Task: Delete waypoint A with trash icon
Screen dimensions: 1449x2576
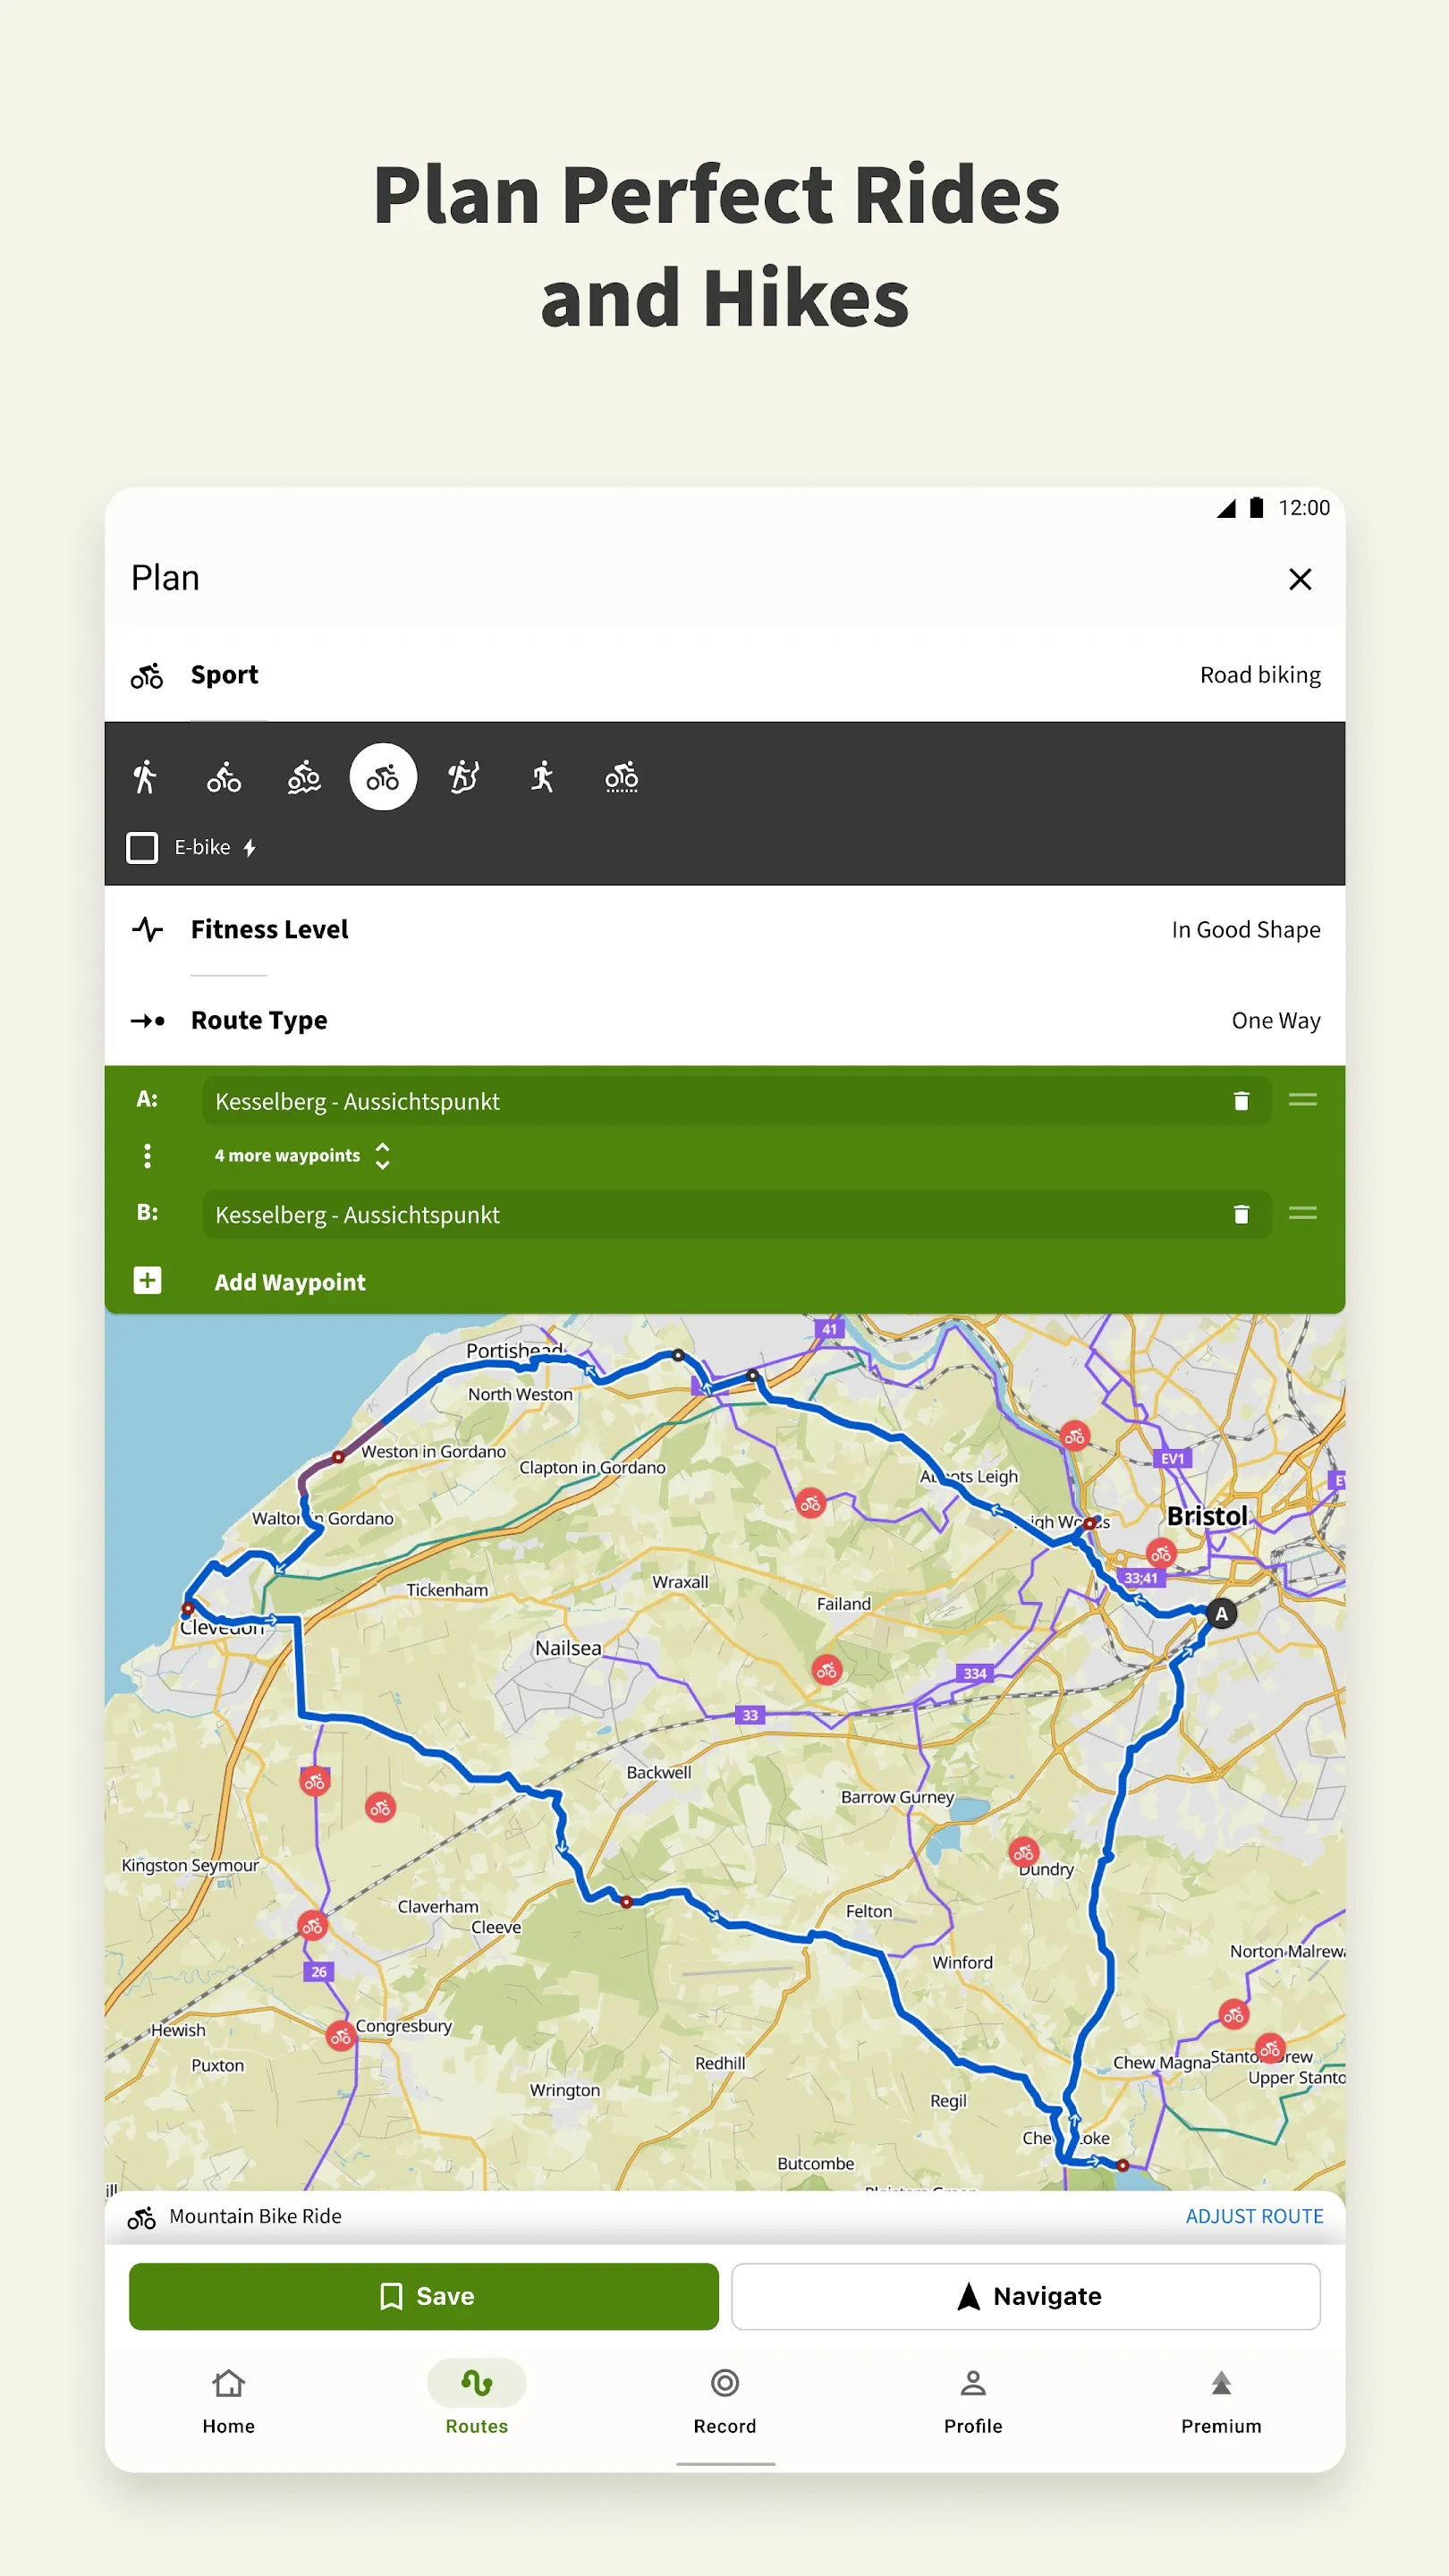Action: pos(1241,1101)
